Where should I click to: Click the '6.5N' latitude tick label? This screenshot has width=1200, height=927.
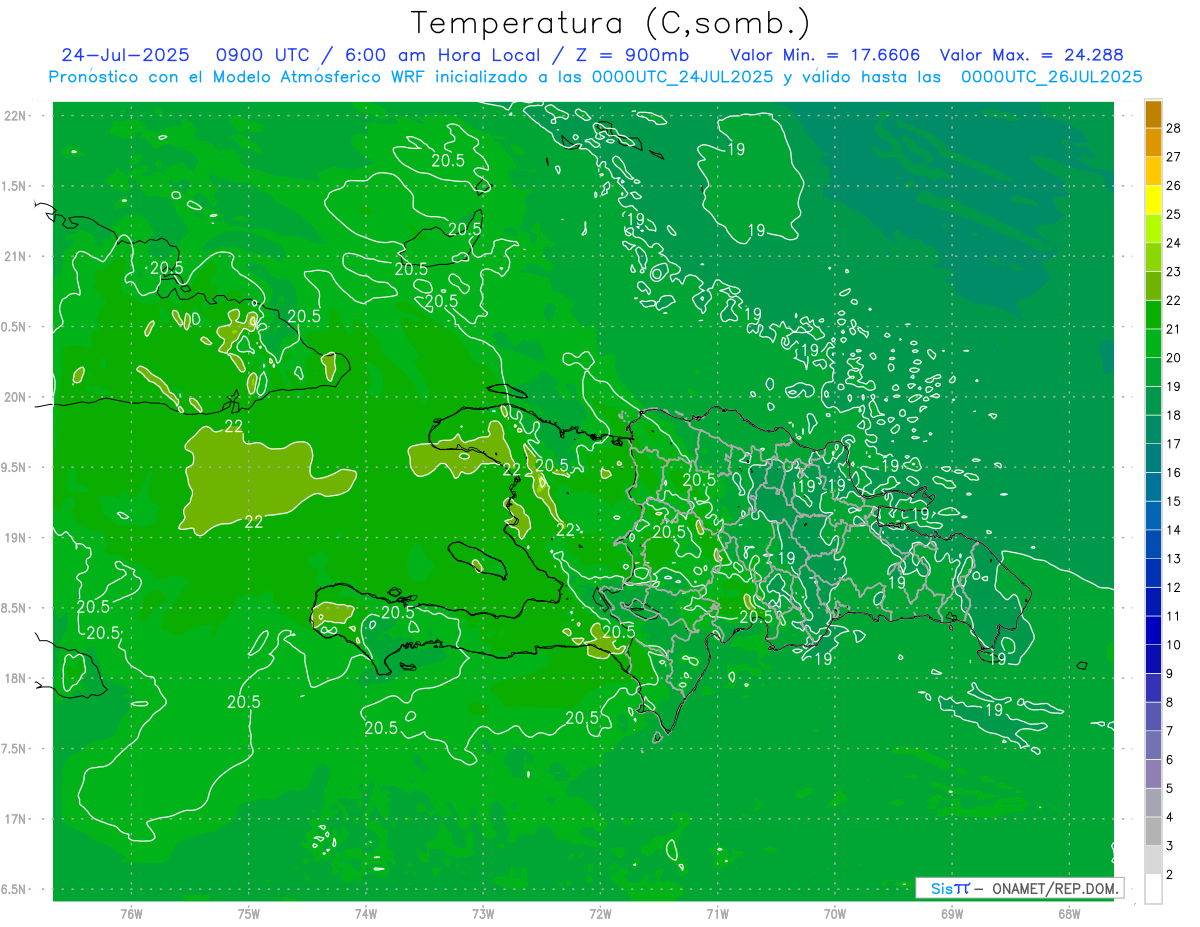coord(14,889)
